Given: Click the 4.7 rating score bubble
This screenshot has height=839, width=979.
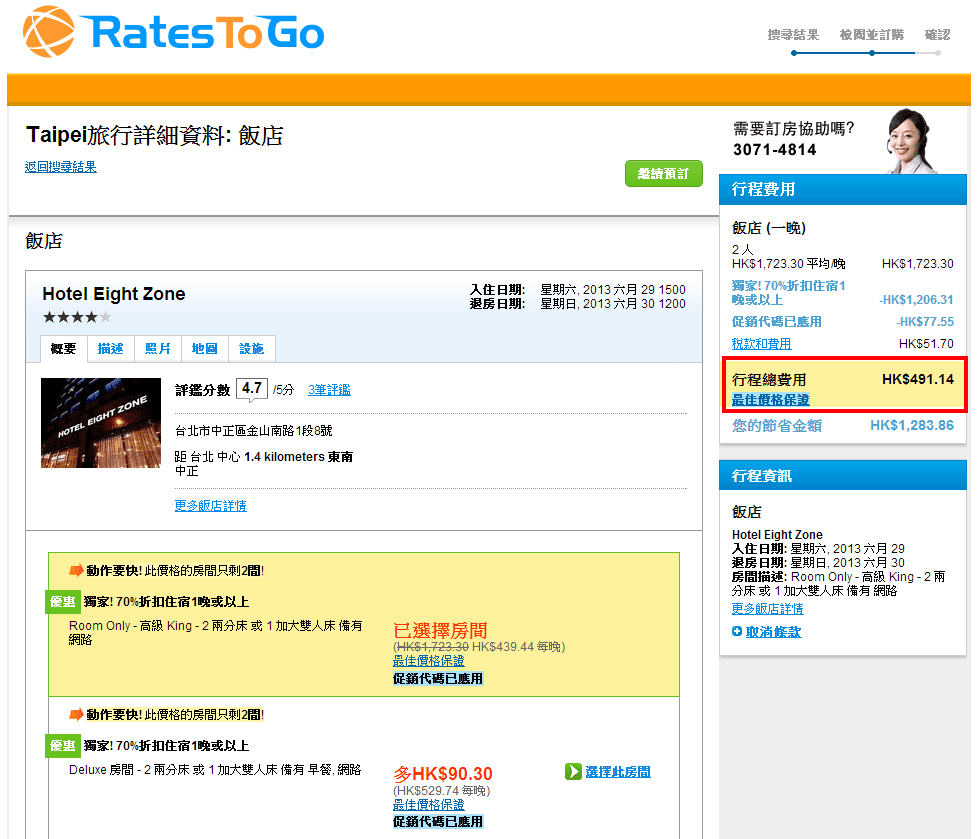Looking at the screenshot, I should pyautogui.click(x=252, y=389).
